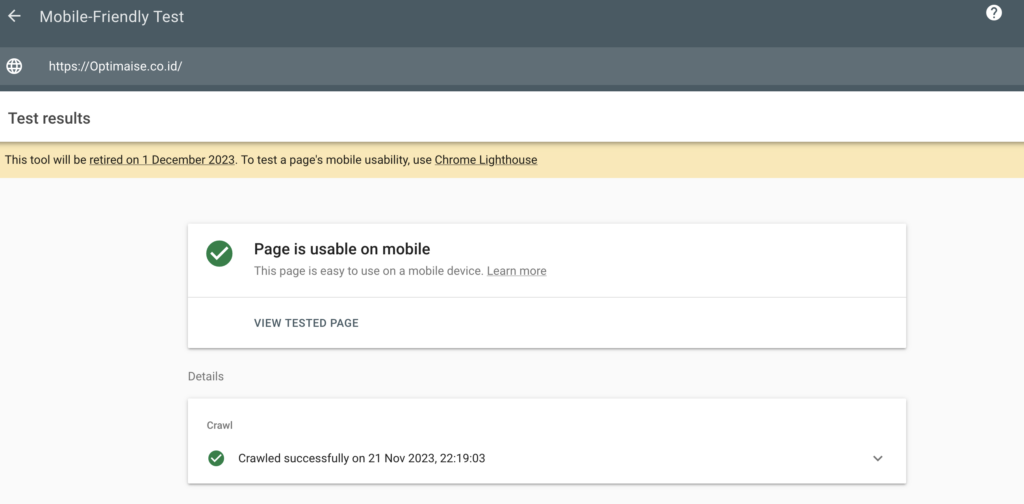Click the globe icon beside the URL
Image resolution: width=1024 pixels, height=504 pixels.
click(14, 66)
